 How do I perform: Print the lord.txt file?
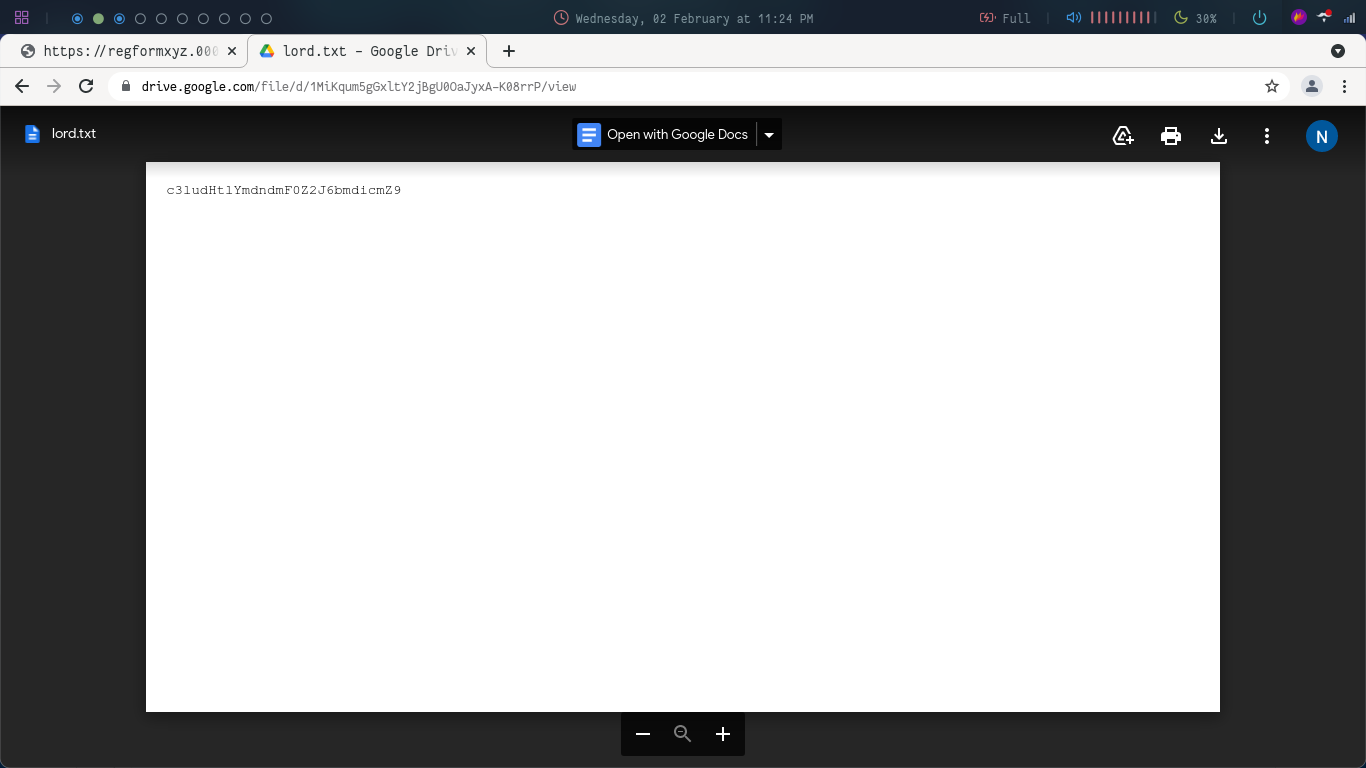[1171, 136]
